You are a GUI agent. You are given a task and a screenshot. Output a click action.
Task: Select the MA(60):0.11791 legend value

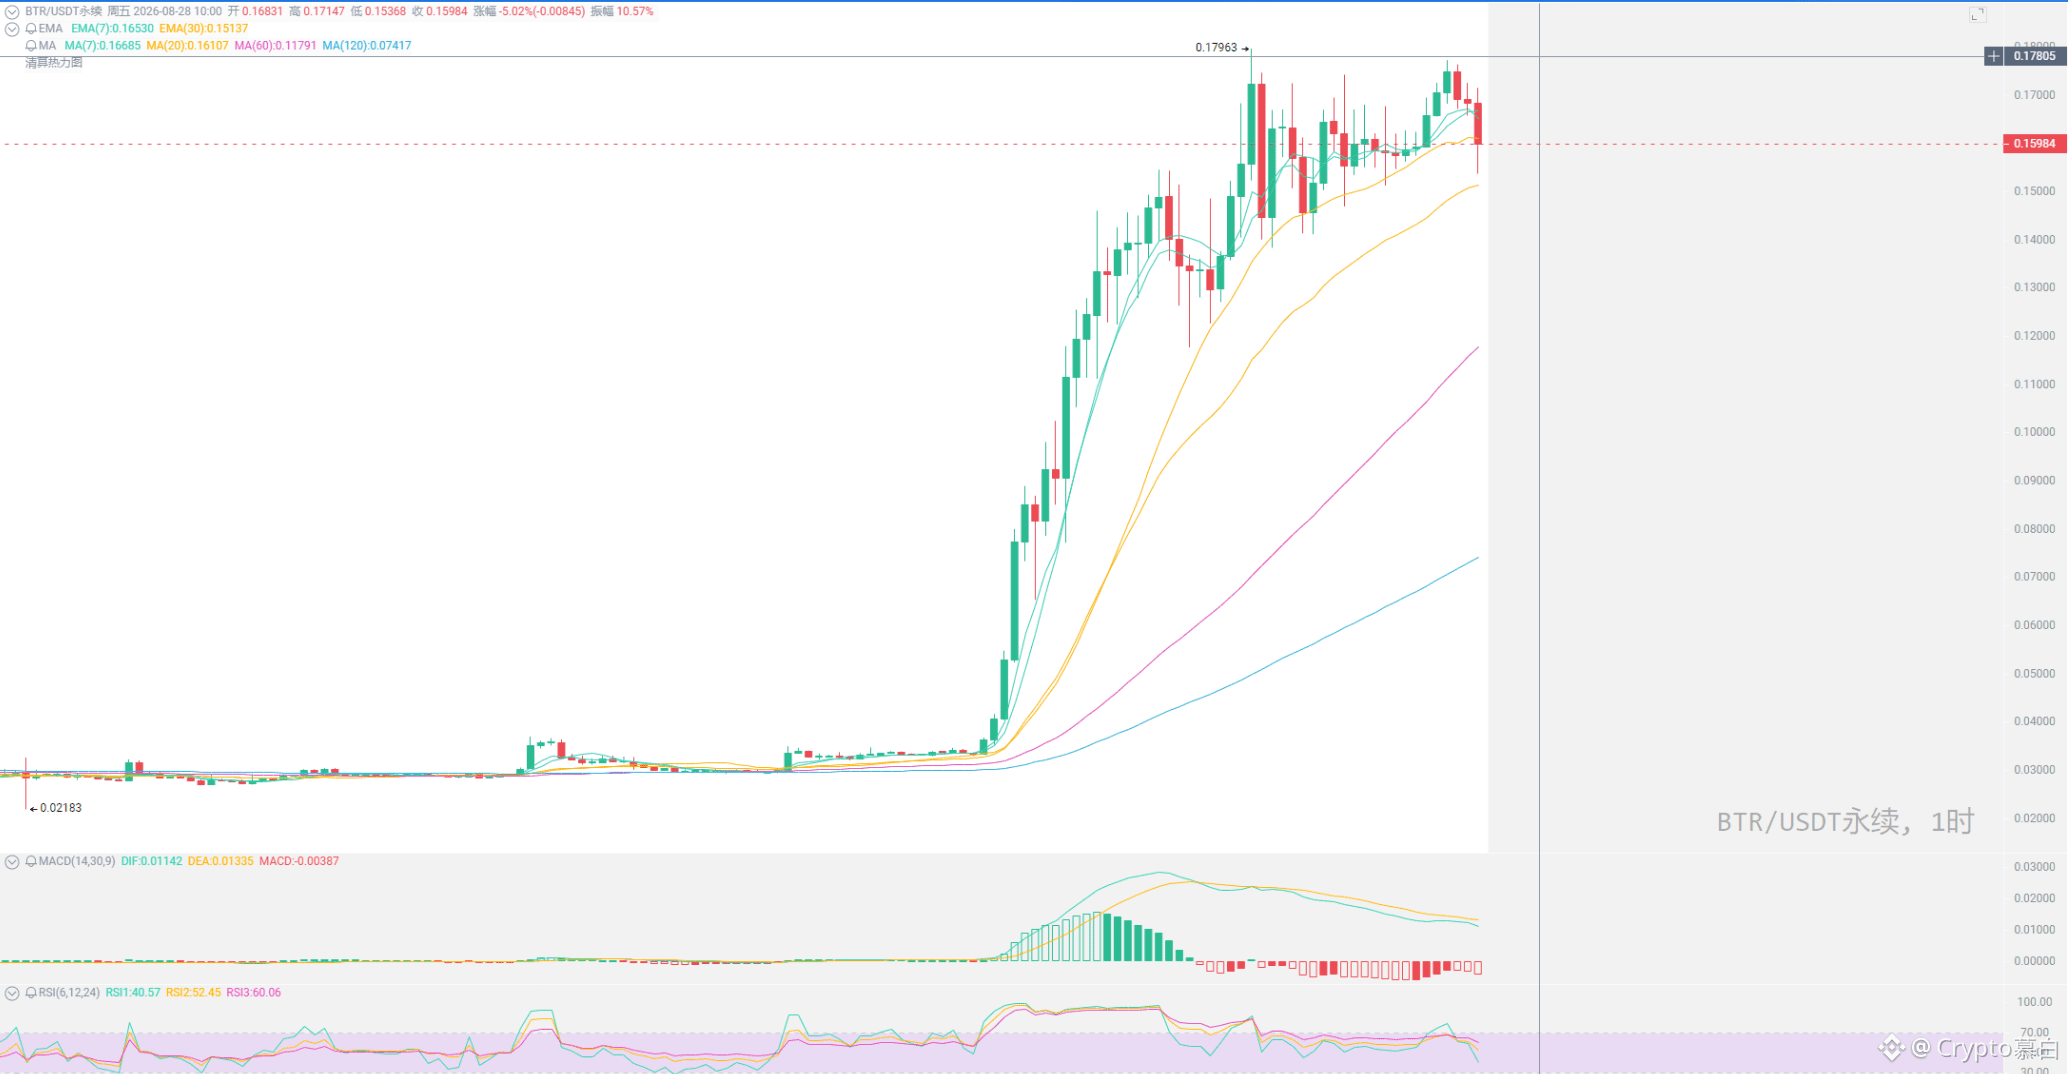point(275,46)
